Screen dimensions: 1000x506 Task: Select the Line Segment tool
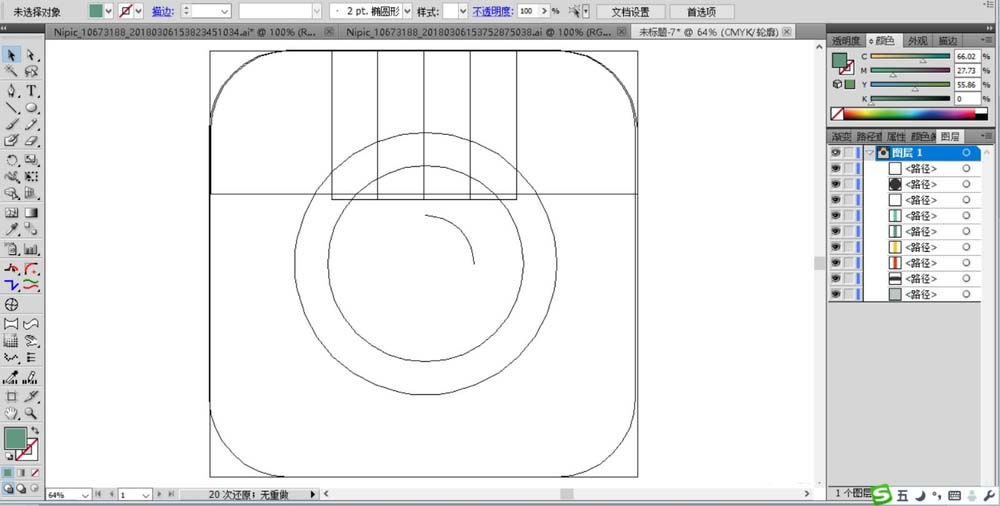coord(12,107)
